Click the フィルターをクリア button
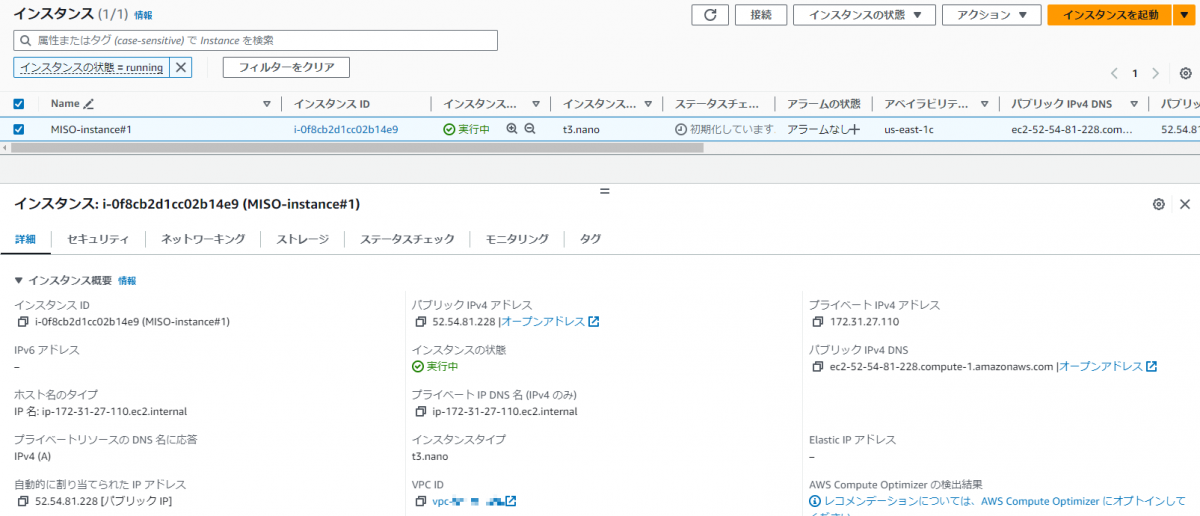This screenshot has height=516, width=1200. (286, 67)
